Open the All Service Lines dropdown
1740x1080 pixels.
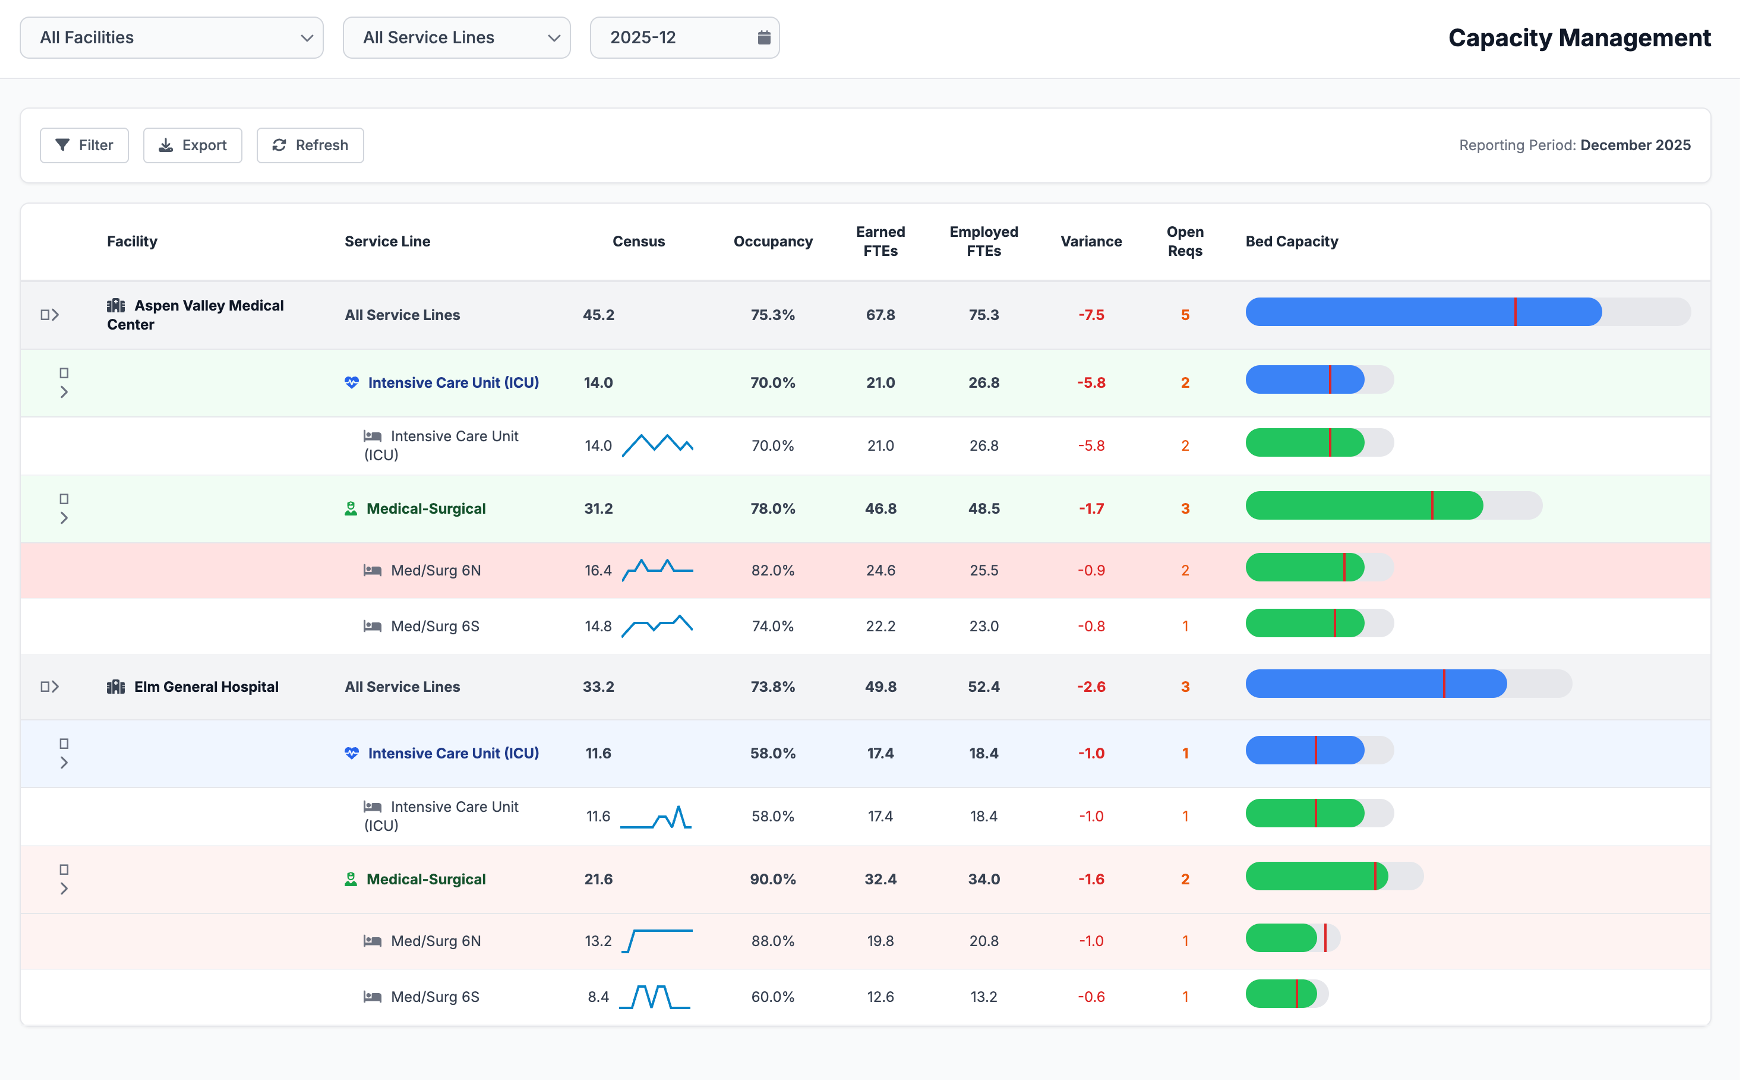pos(456,38)
